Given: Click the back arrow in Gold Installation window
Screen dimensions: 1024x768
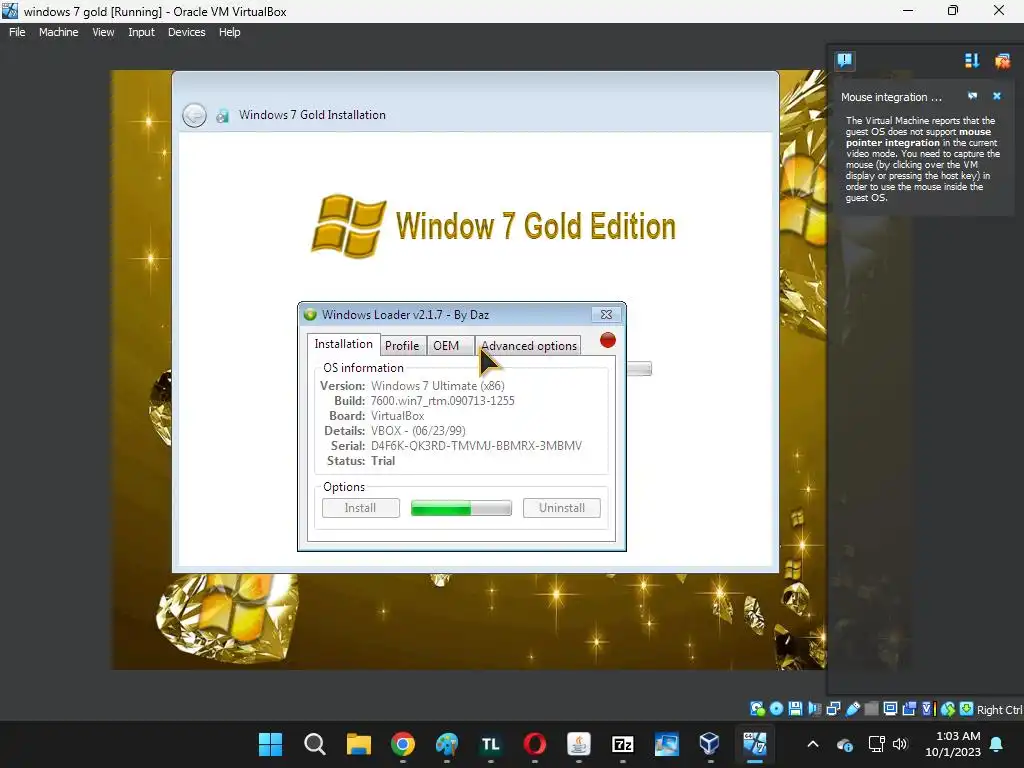Looking at the screenshot, I should pyautogui.click(x=195, y=116).
